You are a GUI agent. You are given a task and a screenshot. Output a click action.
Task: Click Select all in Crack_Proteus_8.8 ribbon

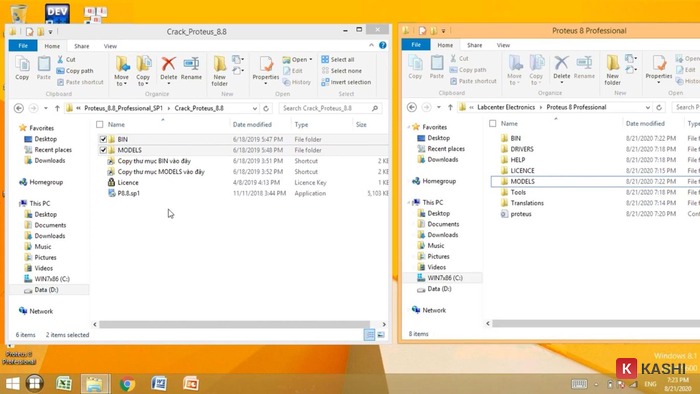[338, 59]
